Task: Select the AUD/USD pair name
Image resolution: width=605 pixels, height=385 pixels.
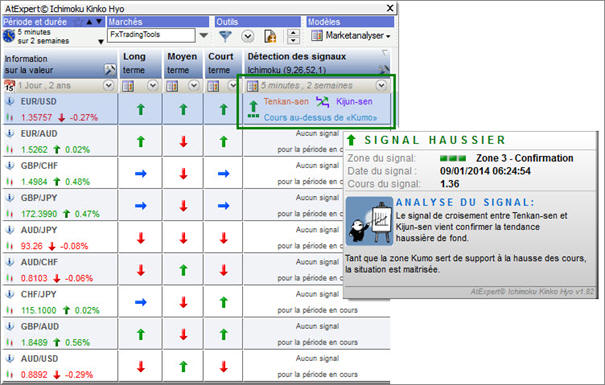Action: click(x=39, y=358)
